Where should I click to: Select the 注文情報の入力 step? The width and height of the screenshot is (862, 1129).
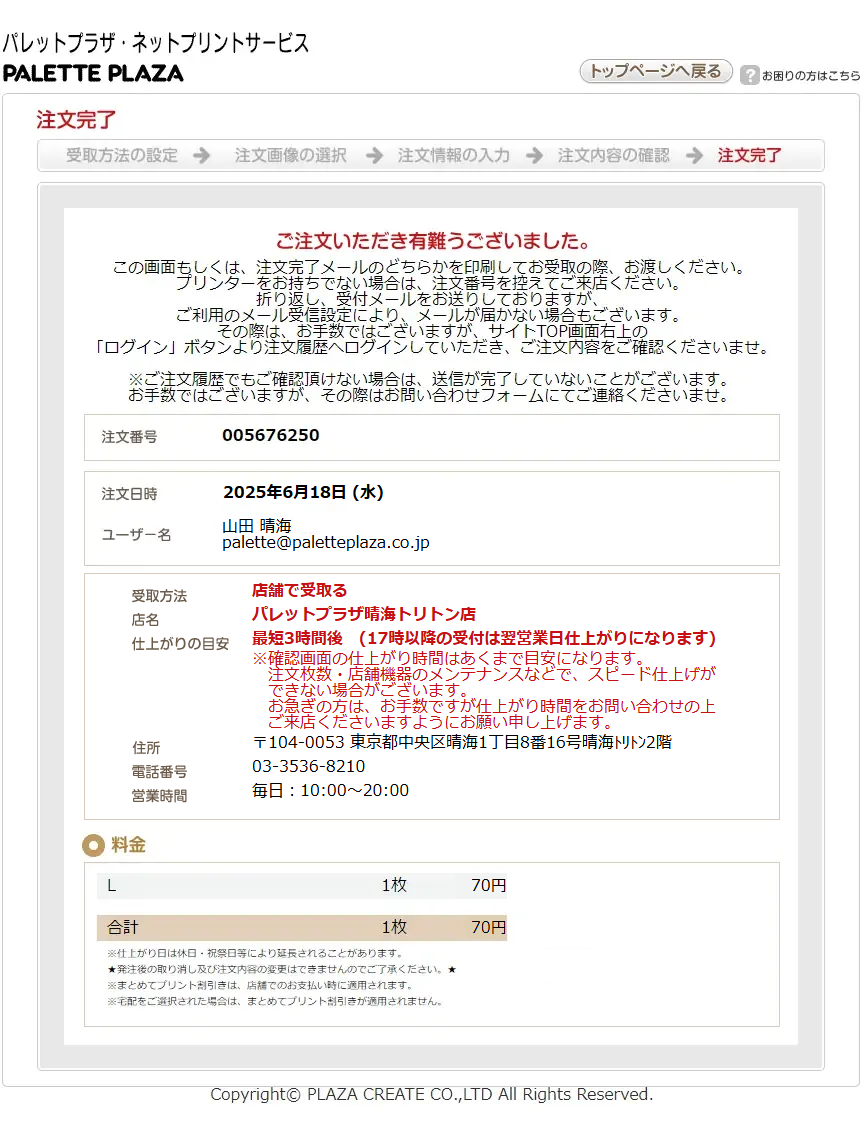point(454,156)
